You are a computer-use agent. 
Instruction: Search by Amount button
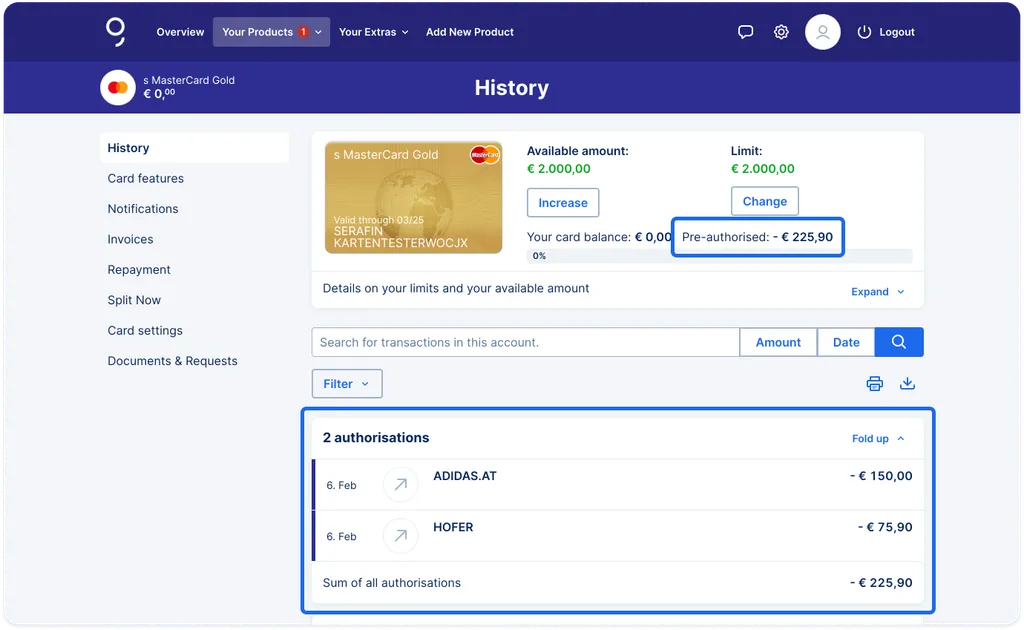tap(778, 342)
